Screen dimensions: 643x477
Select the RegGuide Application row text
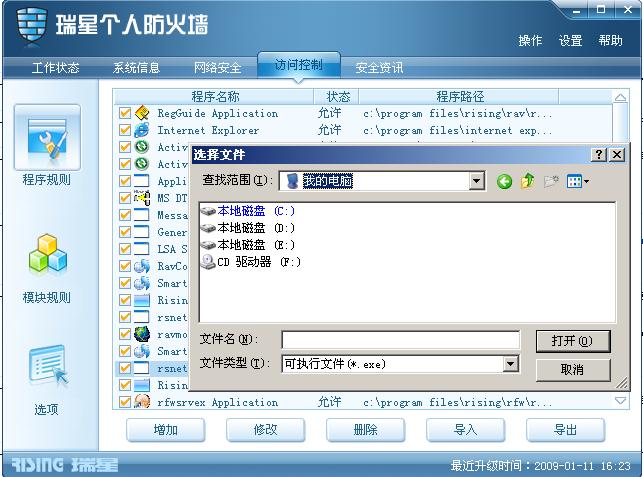218,113
